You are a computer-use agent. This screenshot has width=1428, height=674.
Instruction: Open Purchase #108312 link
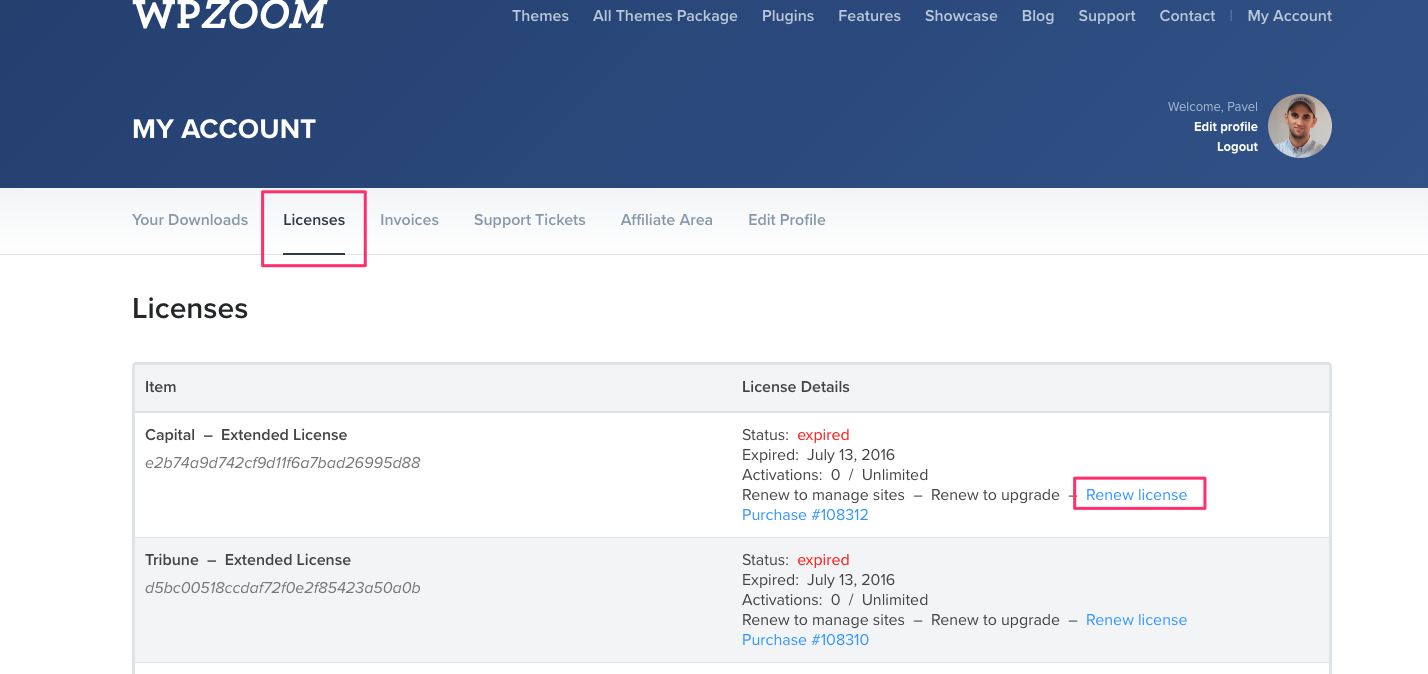(x=805, y=515)
